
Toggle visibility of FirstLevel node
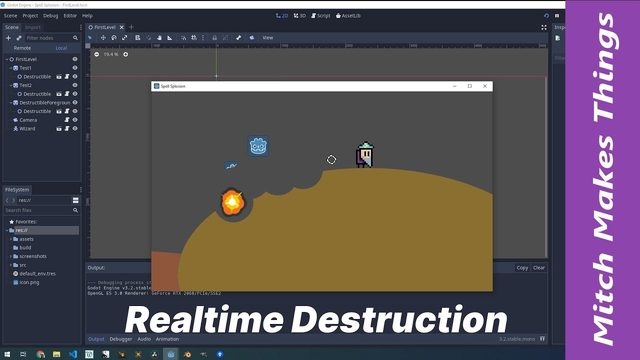click(x=75, y=59)
